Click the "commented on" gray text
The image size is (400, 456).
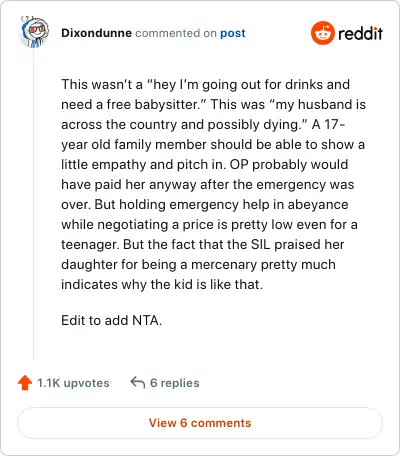[x=176, y=33]
